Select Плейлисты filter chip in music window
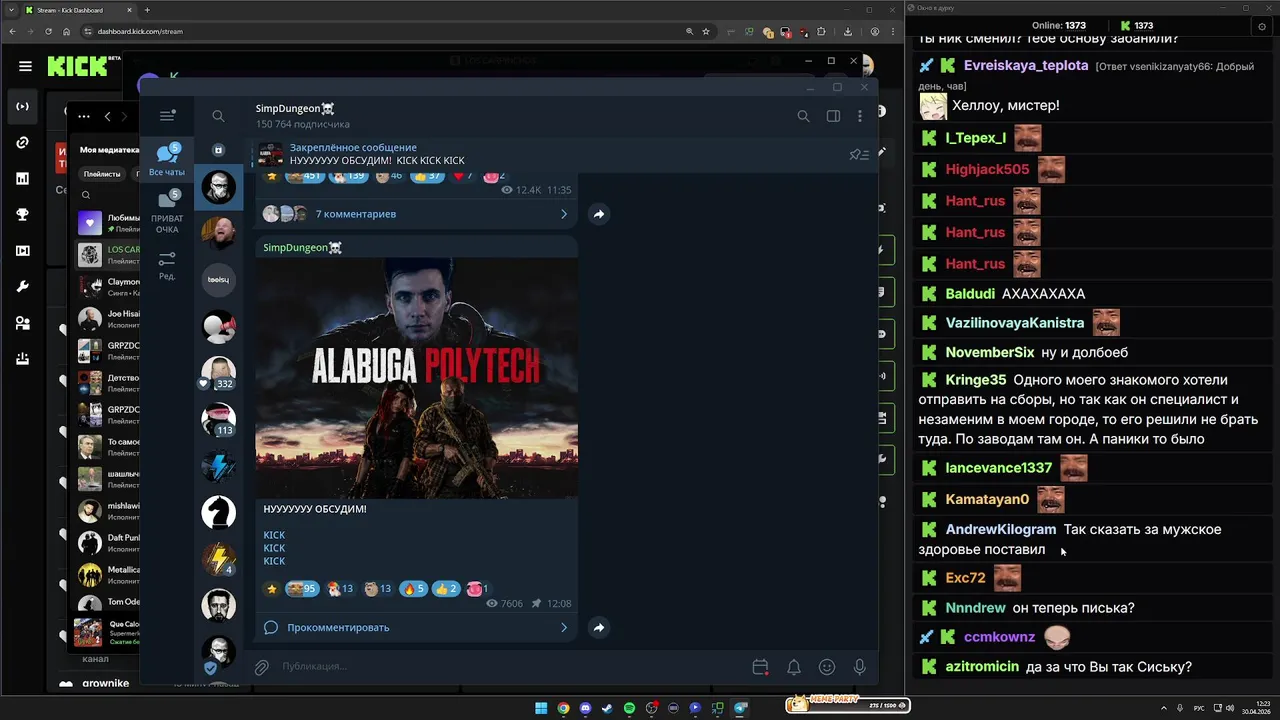The width and height of the screenshot is (1280, 720). click(x=102, y=173)
